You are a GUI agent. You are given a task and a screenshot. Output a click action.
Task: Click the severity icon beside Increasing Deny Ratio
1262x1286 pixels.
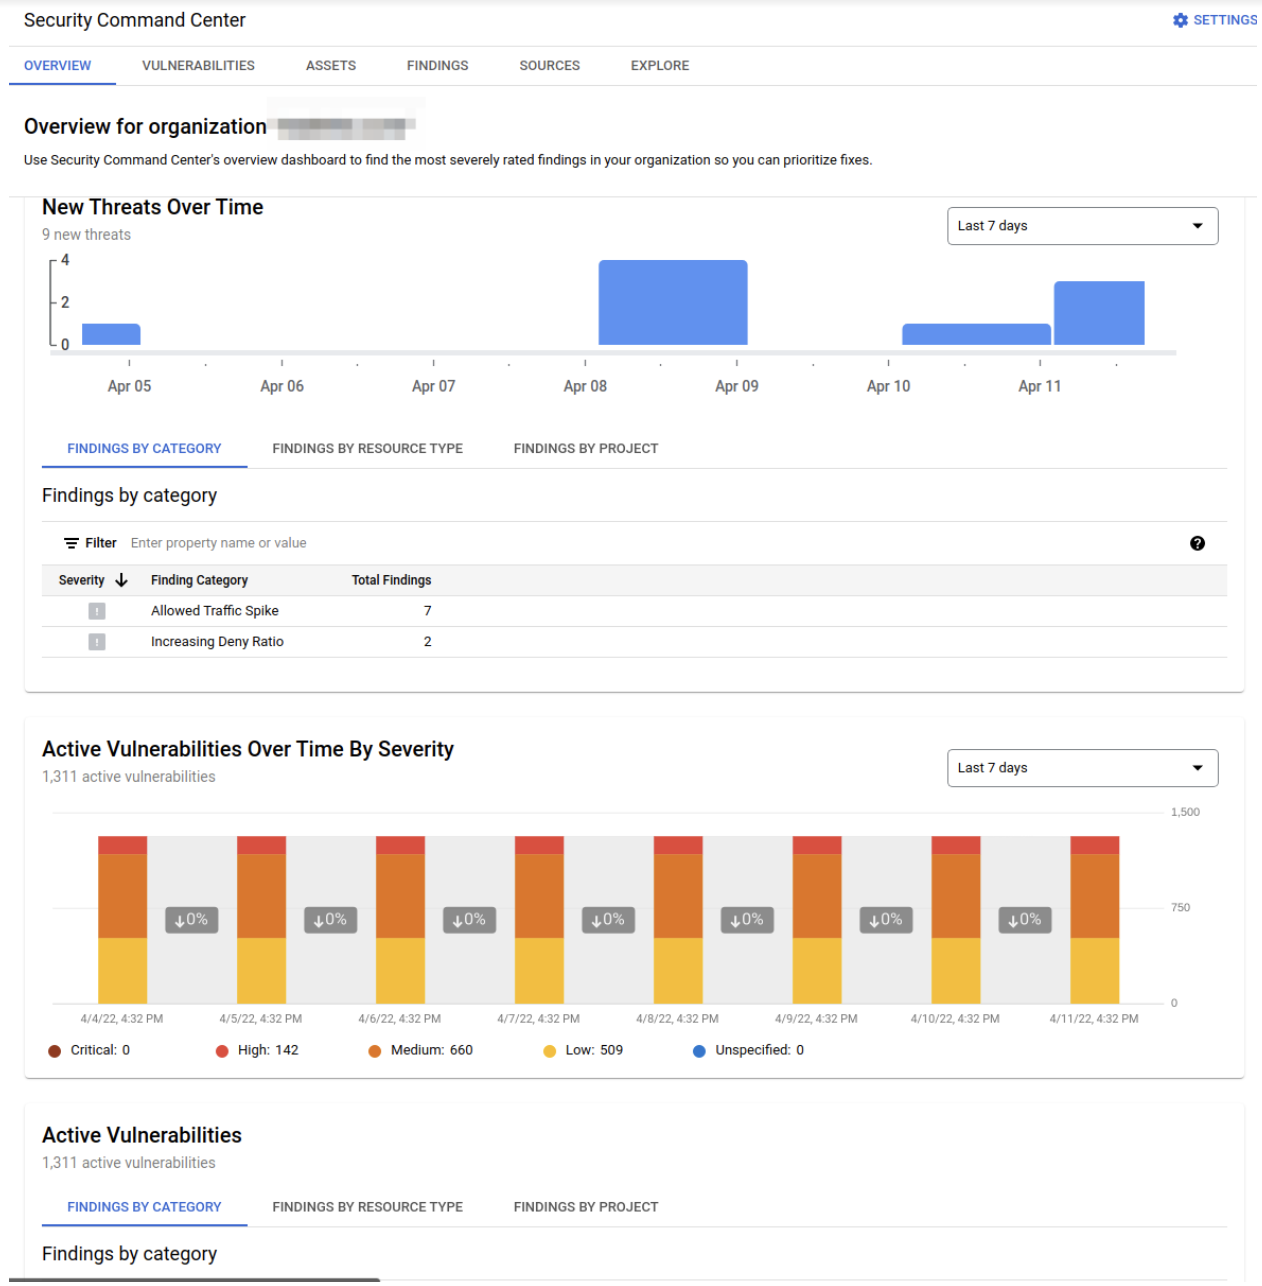tap(96, 641)
